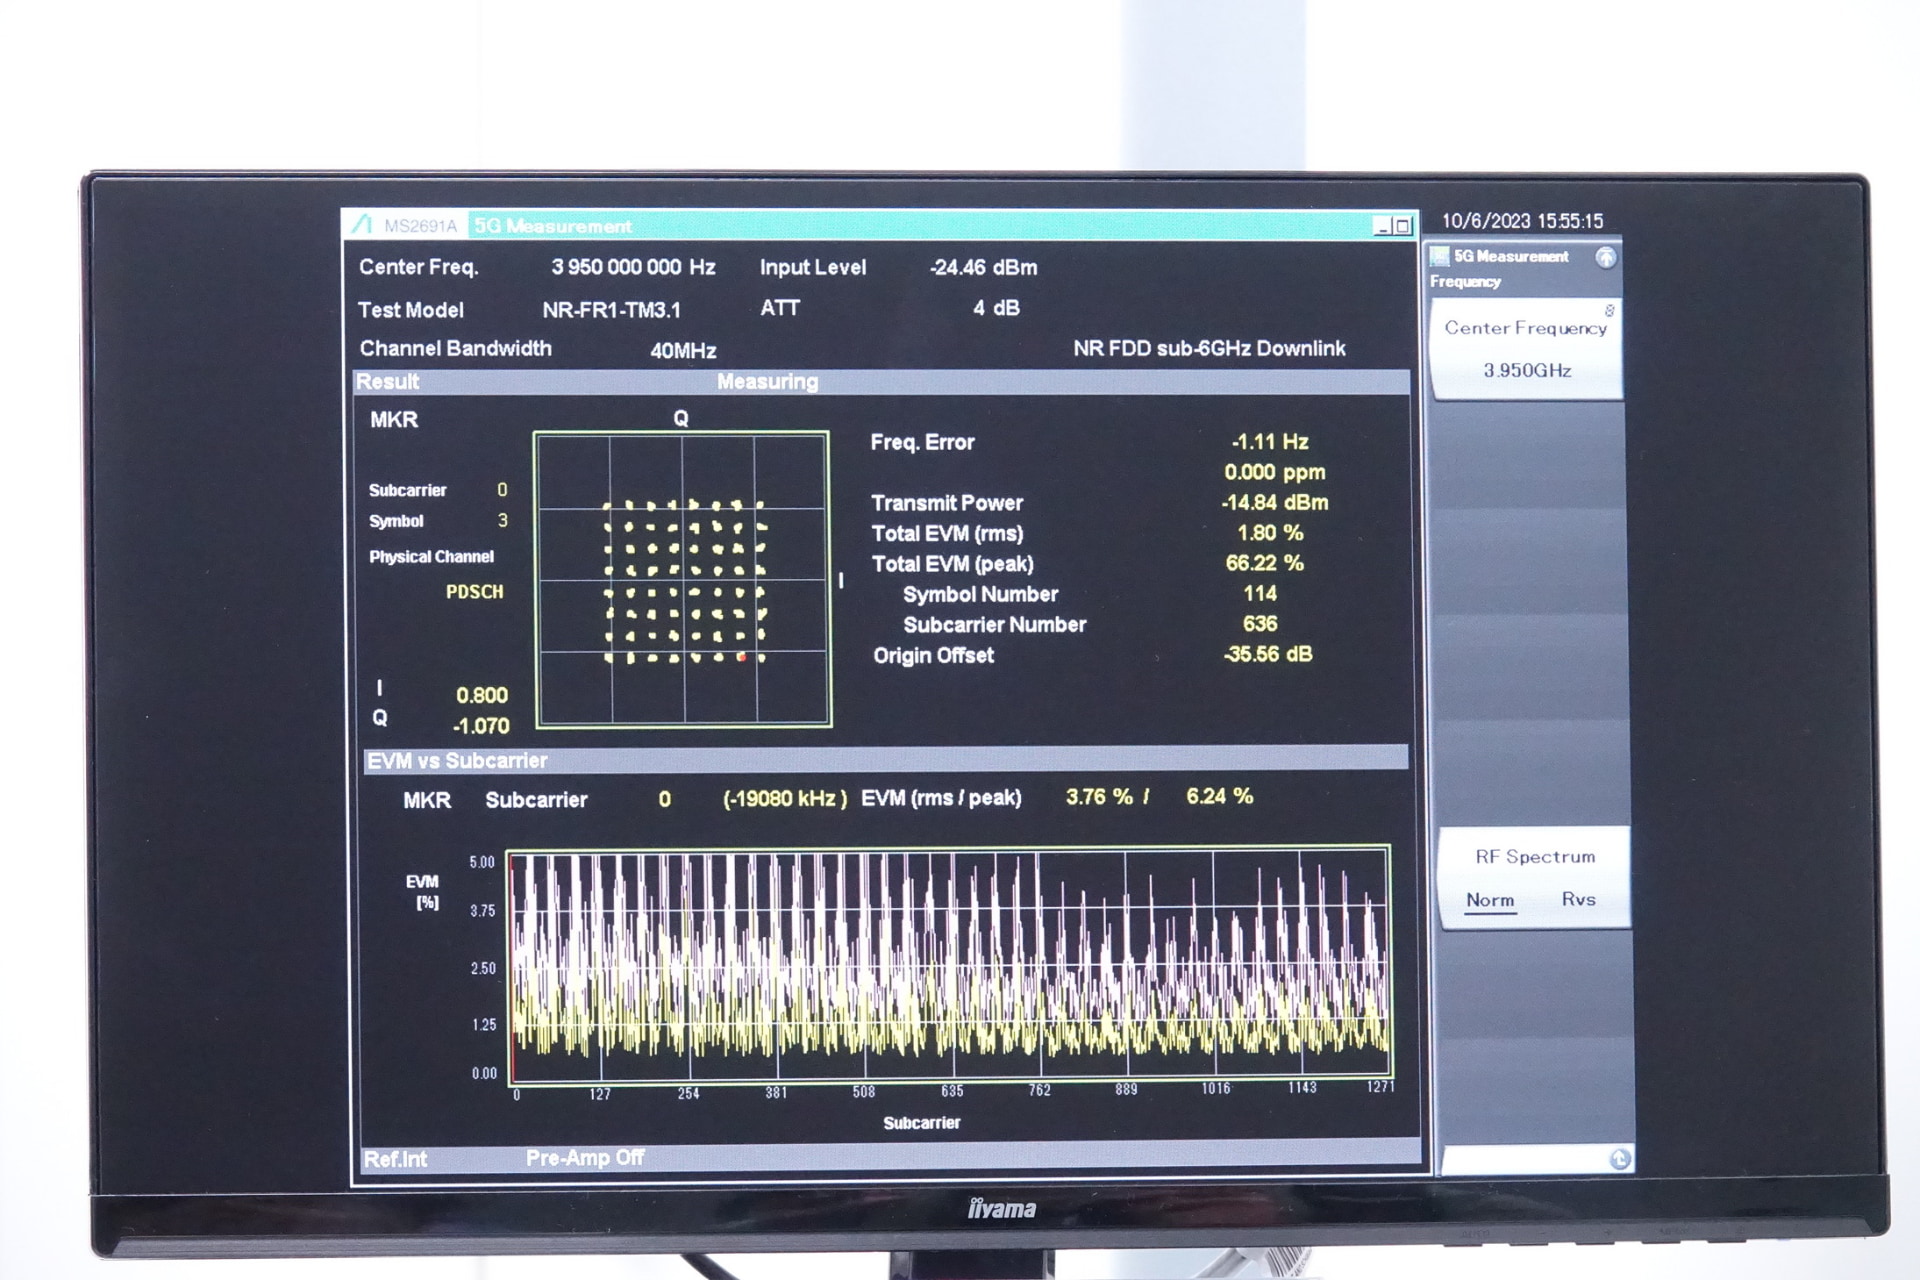
Task: Click the page-switch icon at the bottom of the side panel
Action: coord(1619,1159)
